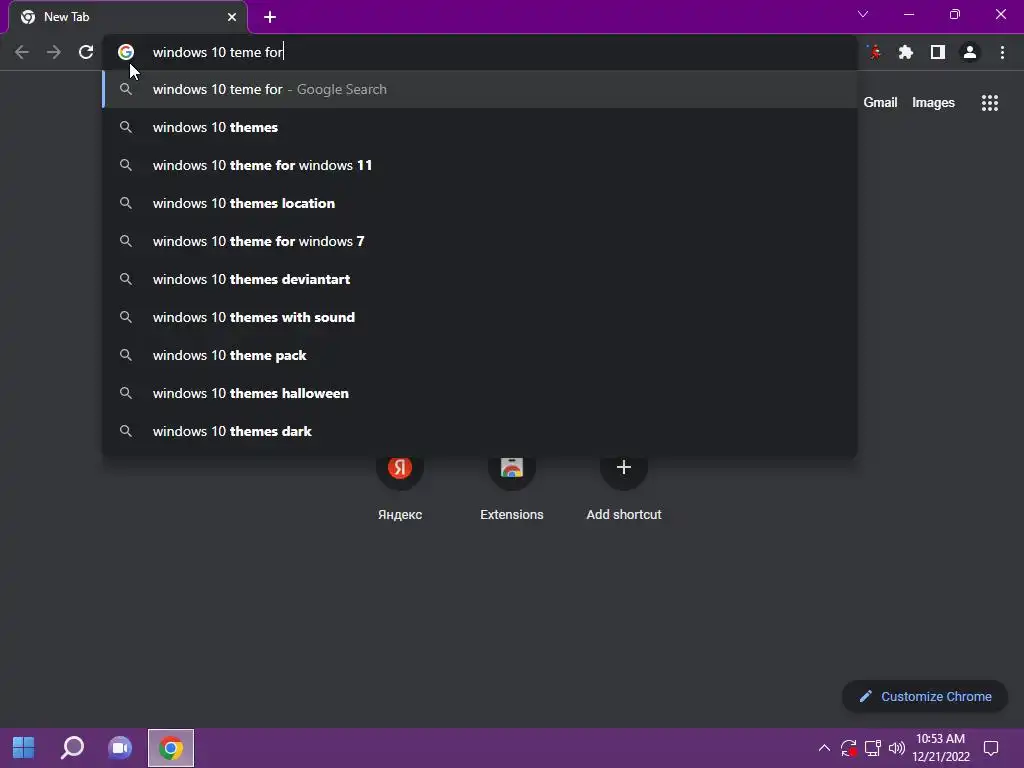Click the Customize Chrome button
The image size is (1024, 768).
925,696
